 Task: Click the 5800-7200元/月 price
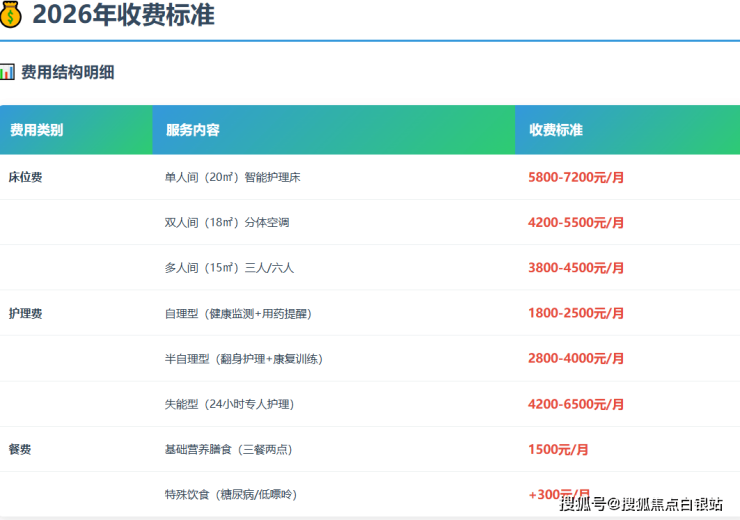pos(576,177)
